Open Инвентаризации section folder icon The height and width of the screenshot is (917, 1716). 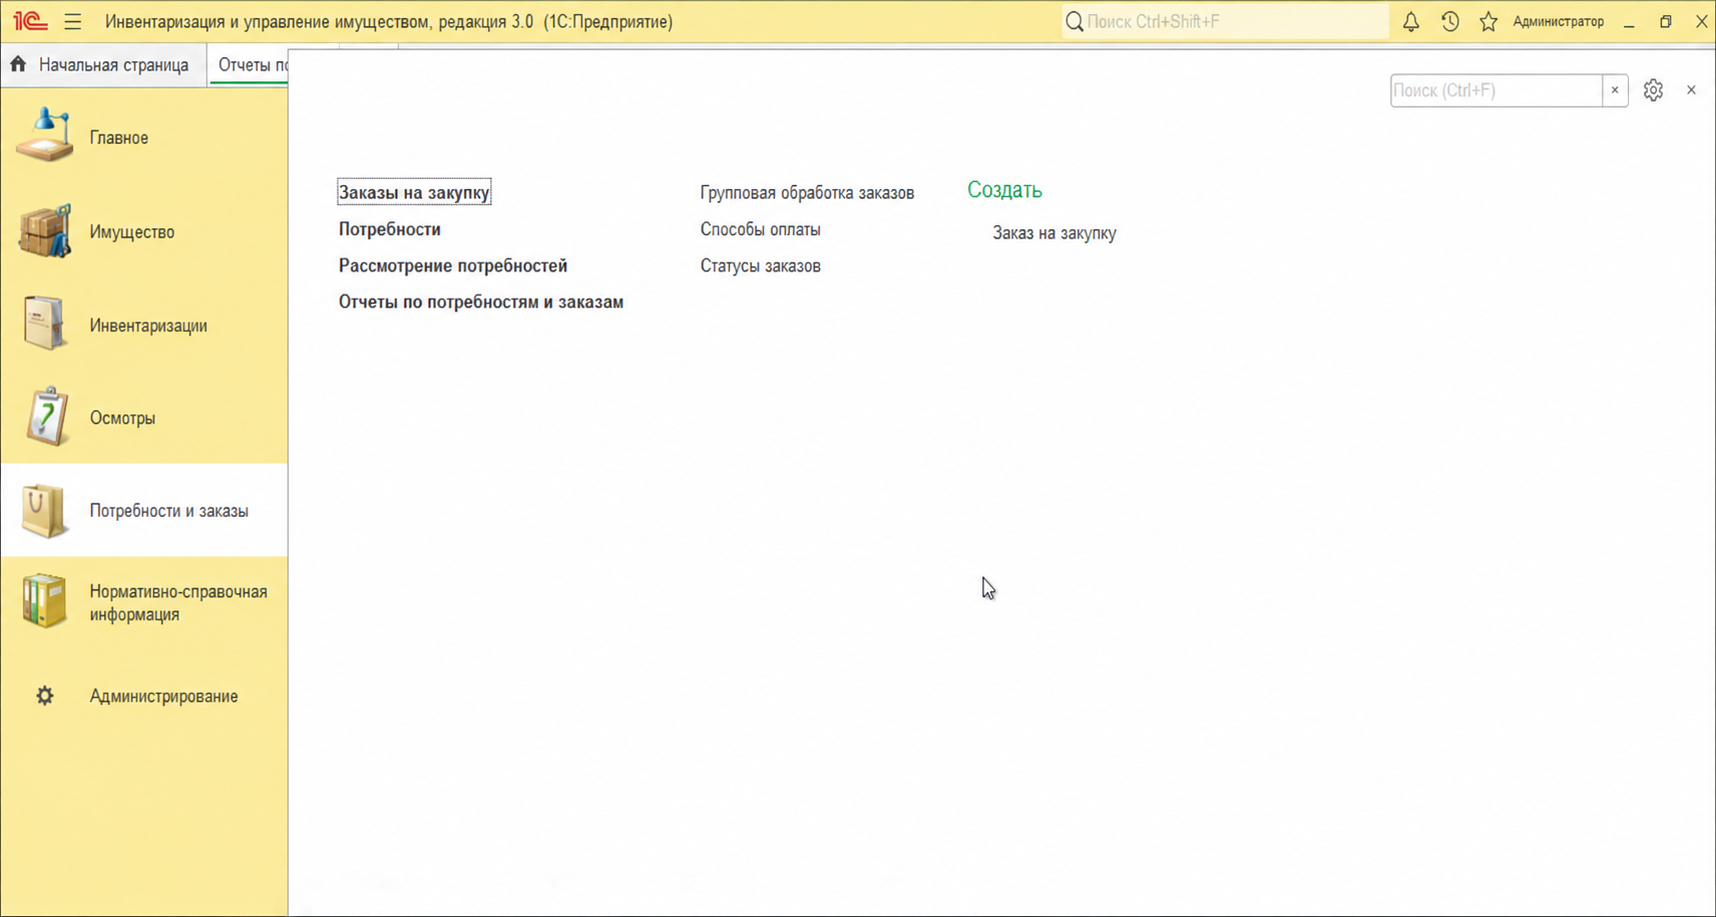click(45, 324)
